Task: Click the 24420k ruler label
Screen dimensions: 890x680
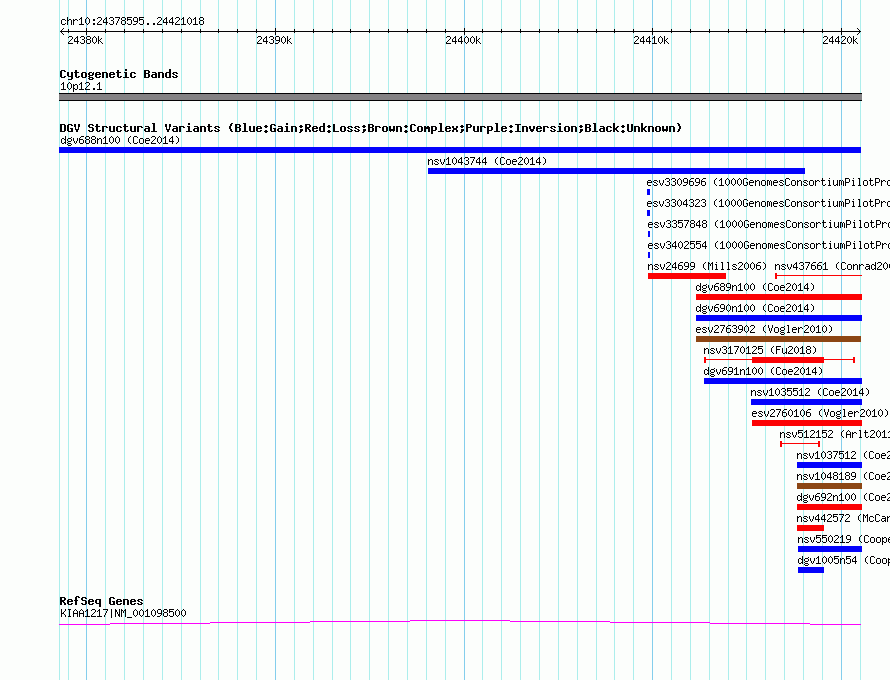Action: click(x=840, y=40)
